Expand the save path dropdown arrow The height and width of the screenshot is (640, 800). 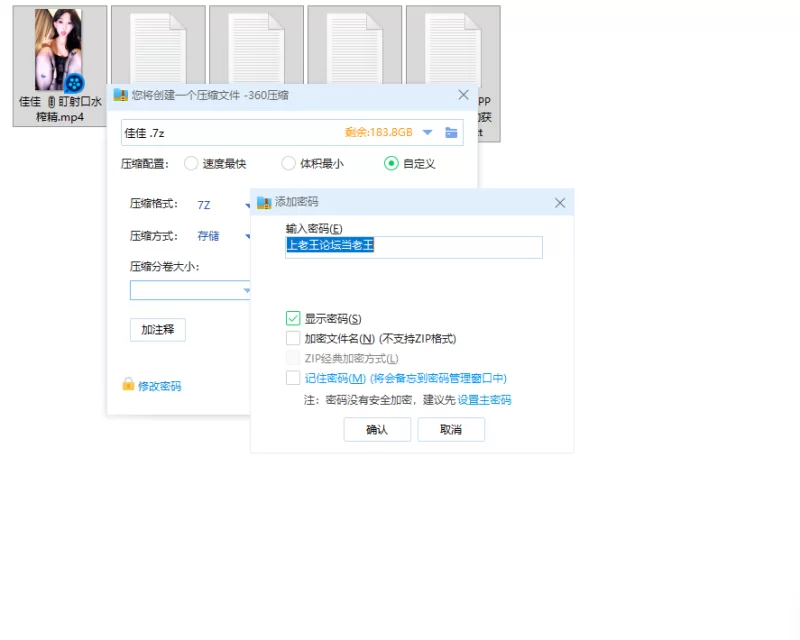[428, 133]
